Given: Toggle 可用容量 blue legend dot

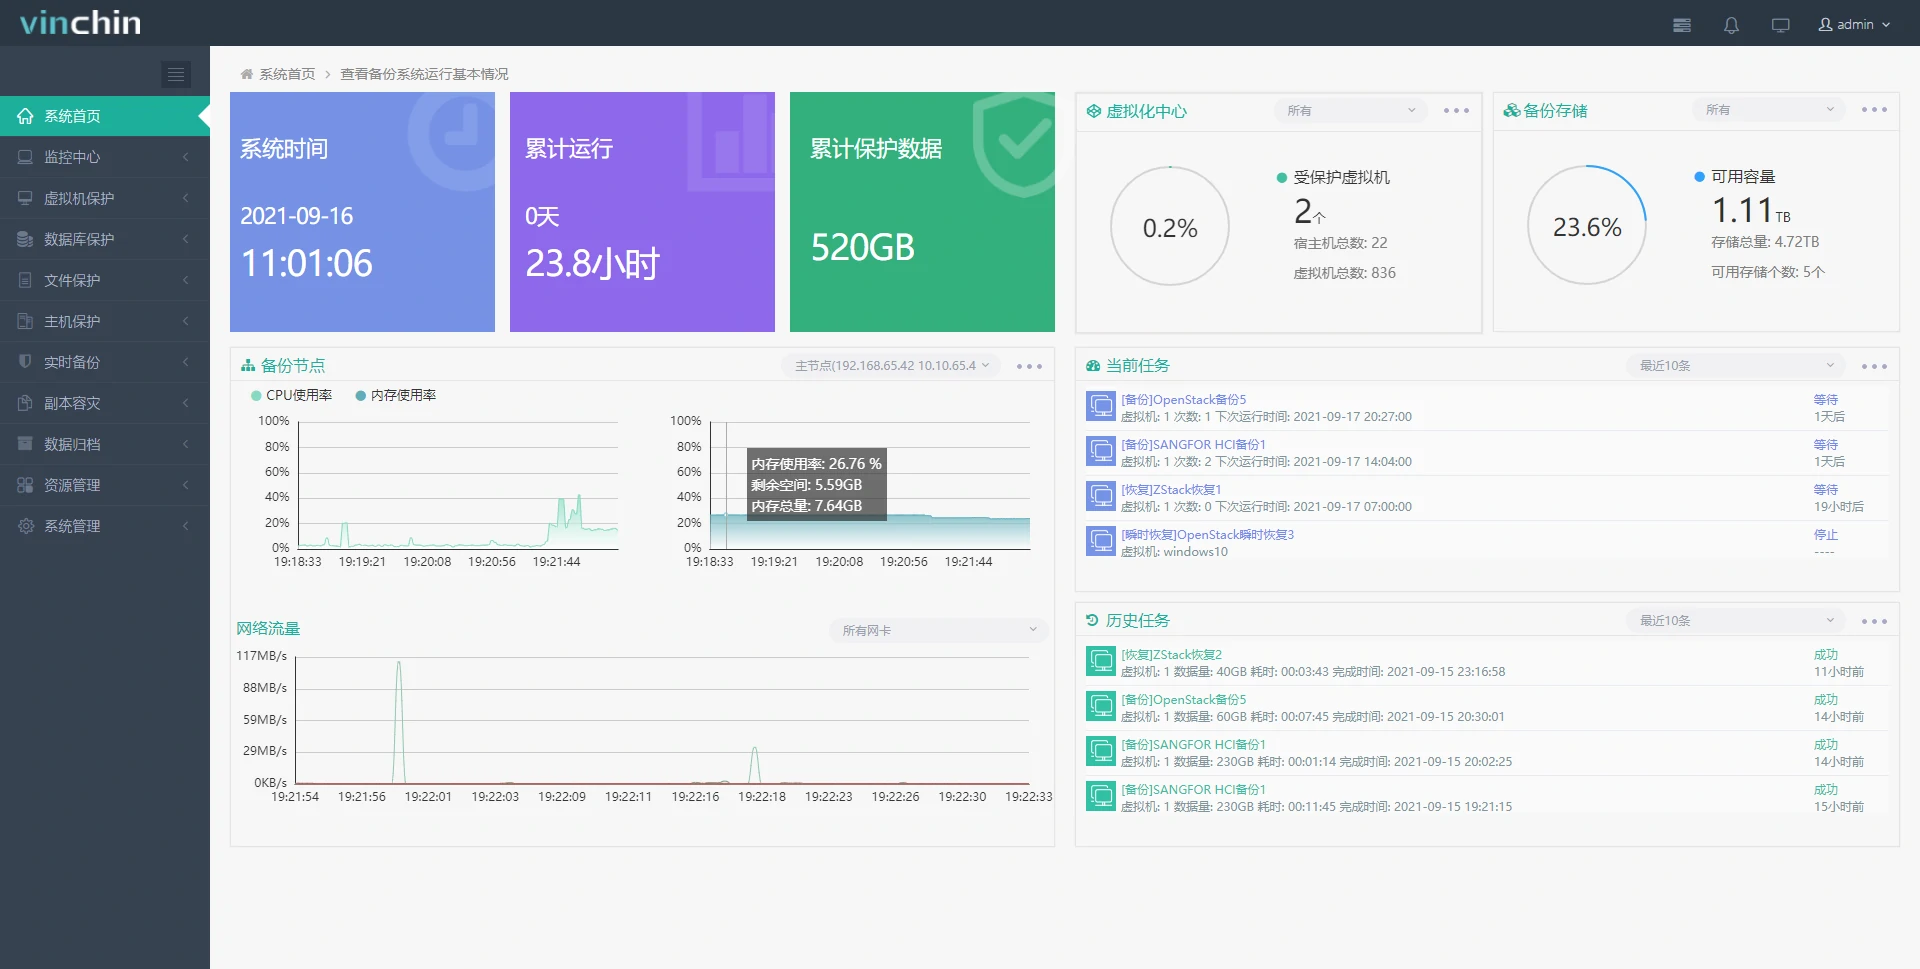Looking at the screenshot, I should pos(1699,177).
